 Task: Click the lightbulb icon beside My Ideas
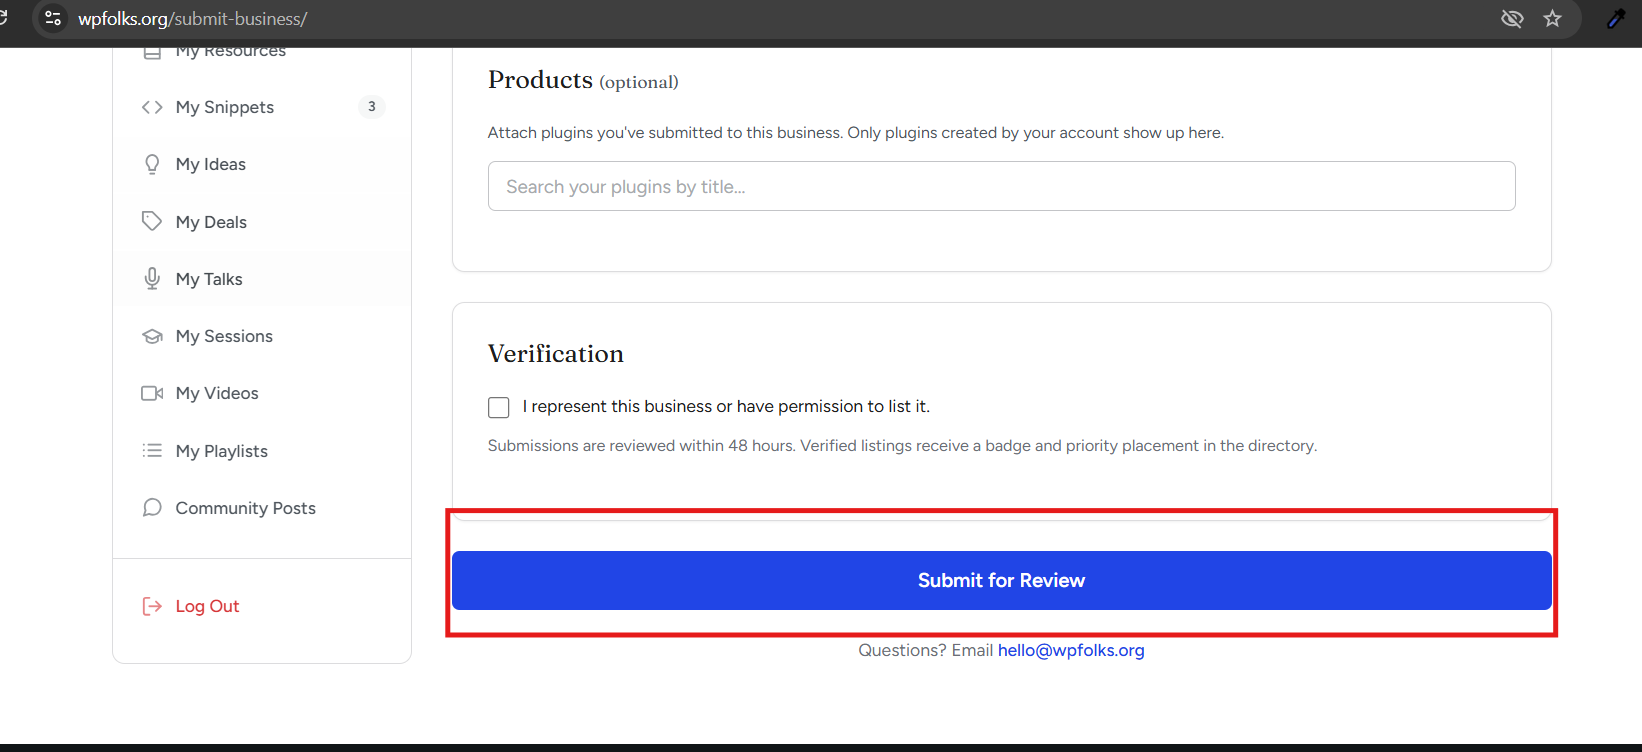point(152,164)
